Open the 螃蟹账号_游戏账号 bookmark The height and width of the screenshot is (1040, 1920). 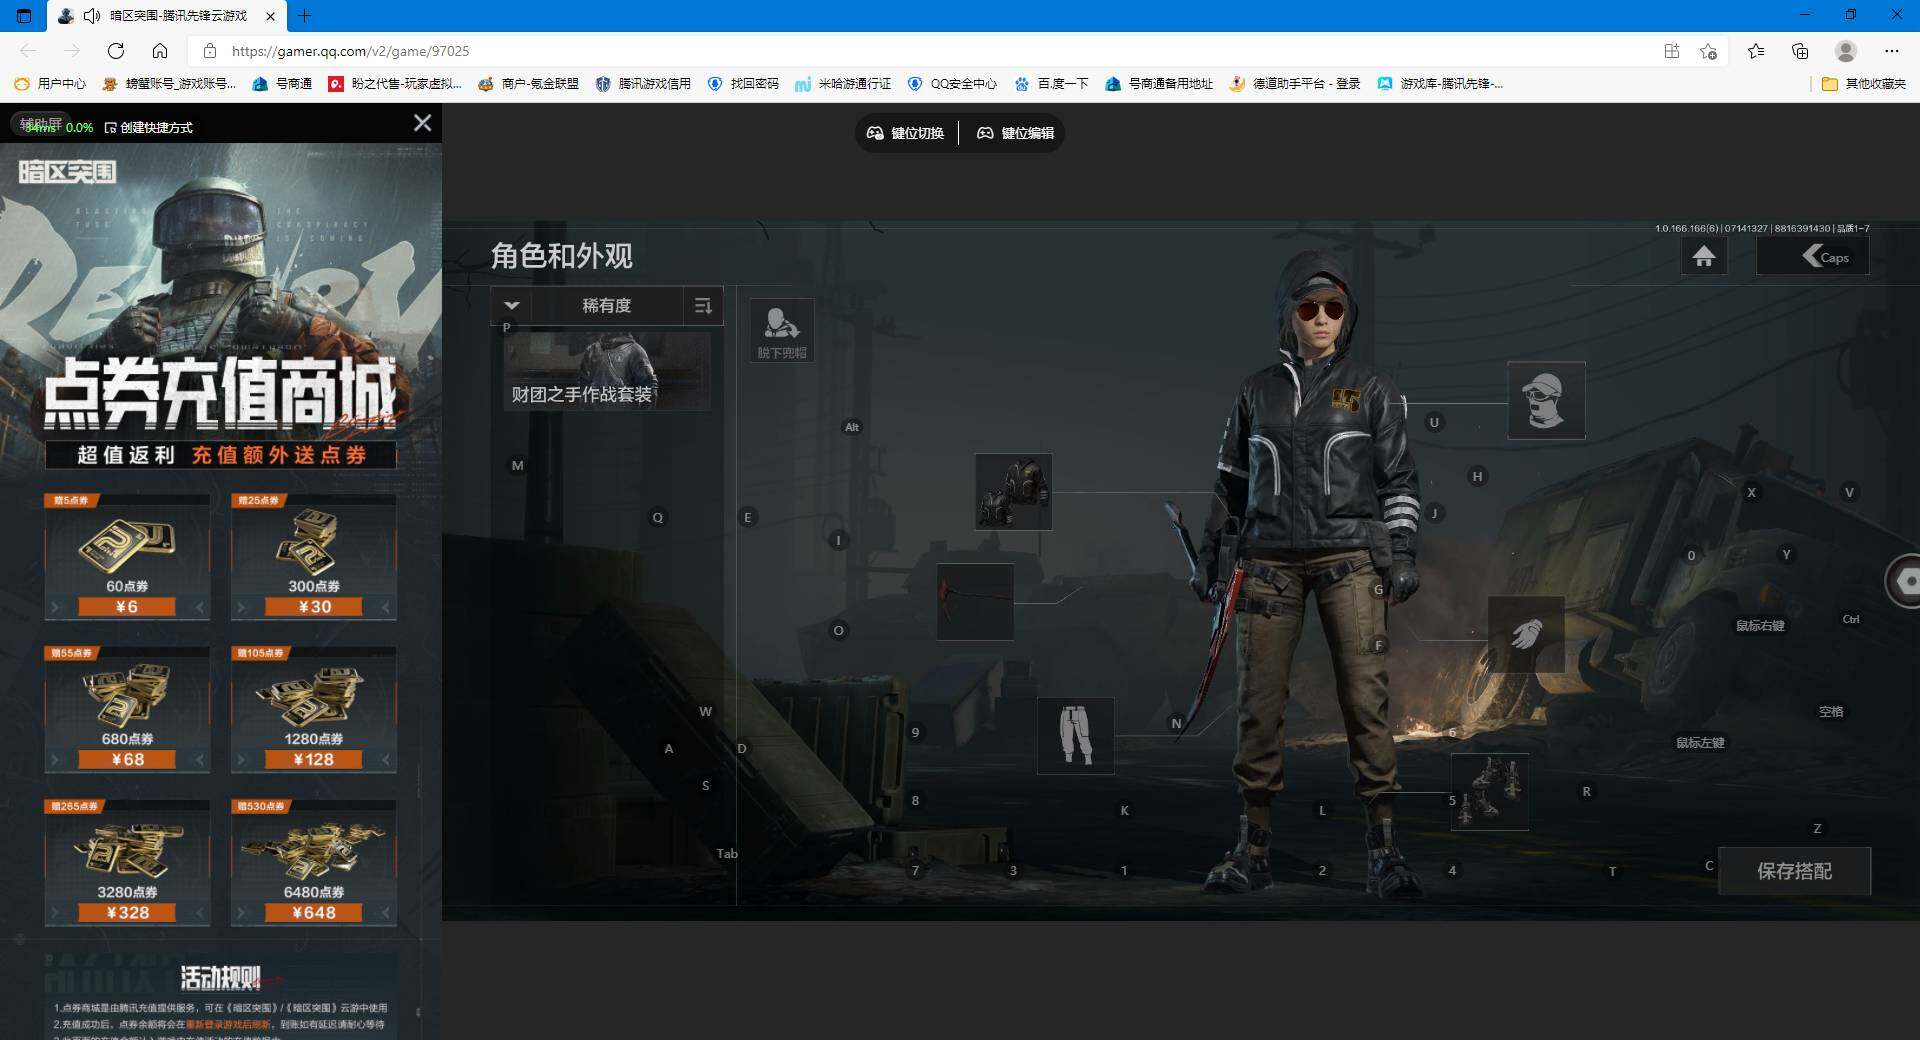click(169, 84)
